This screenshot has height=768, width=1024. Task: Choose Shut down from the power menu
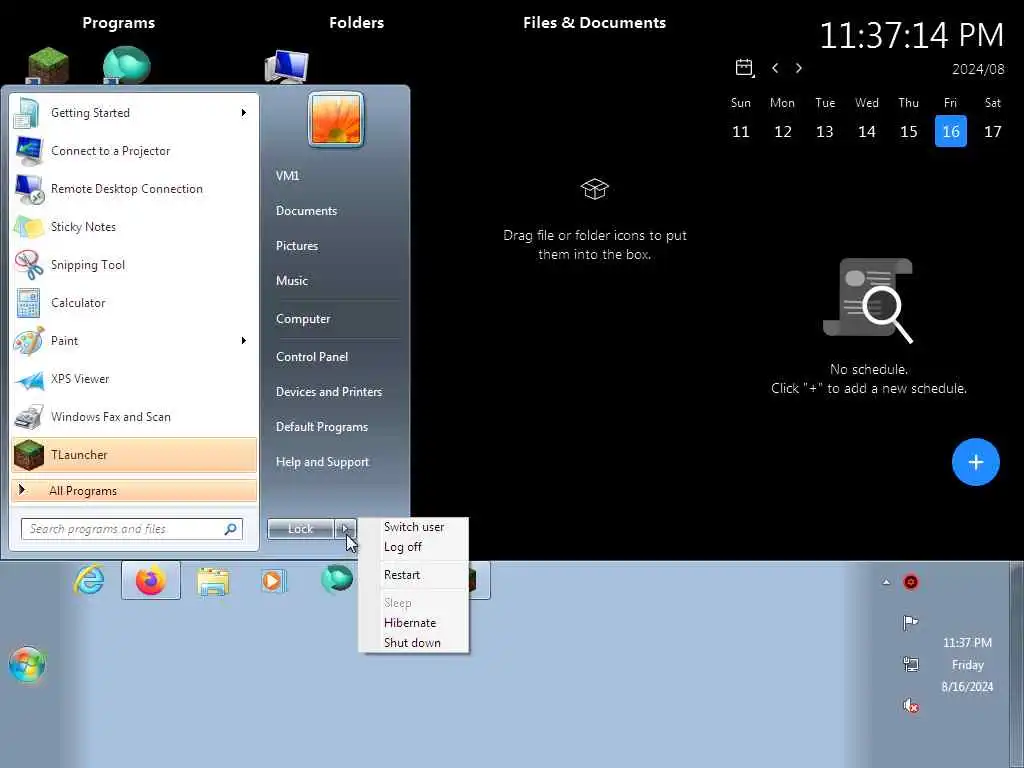pos(414,643)
